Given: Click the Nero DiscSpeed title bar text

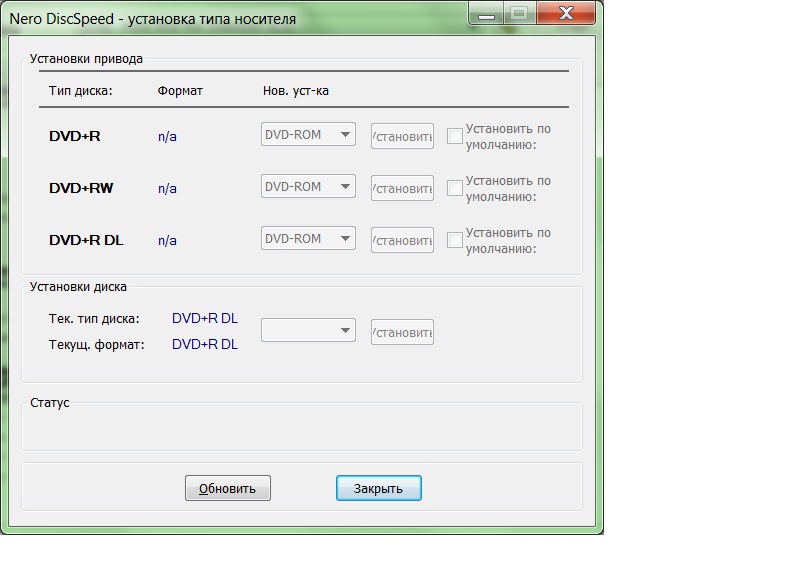Looking at the screenshot, I should [152, 18].
